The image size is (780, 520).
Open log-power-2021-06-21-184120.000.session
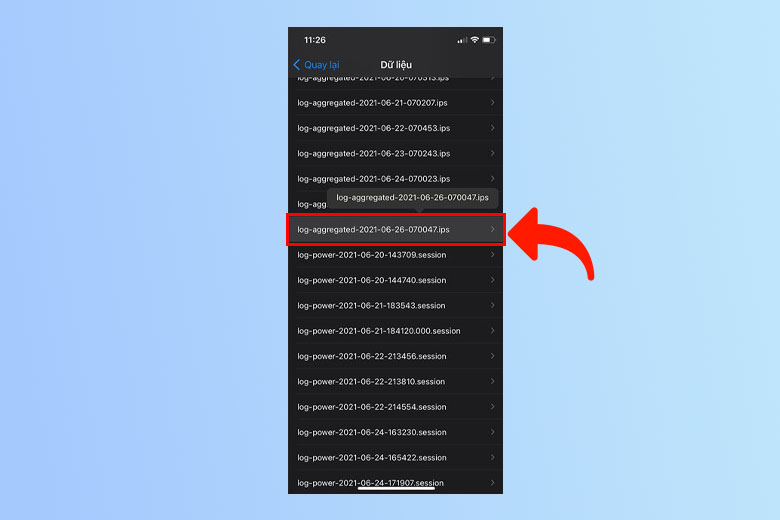379,331
